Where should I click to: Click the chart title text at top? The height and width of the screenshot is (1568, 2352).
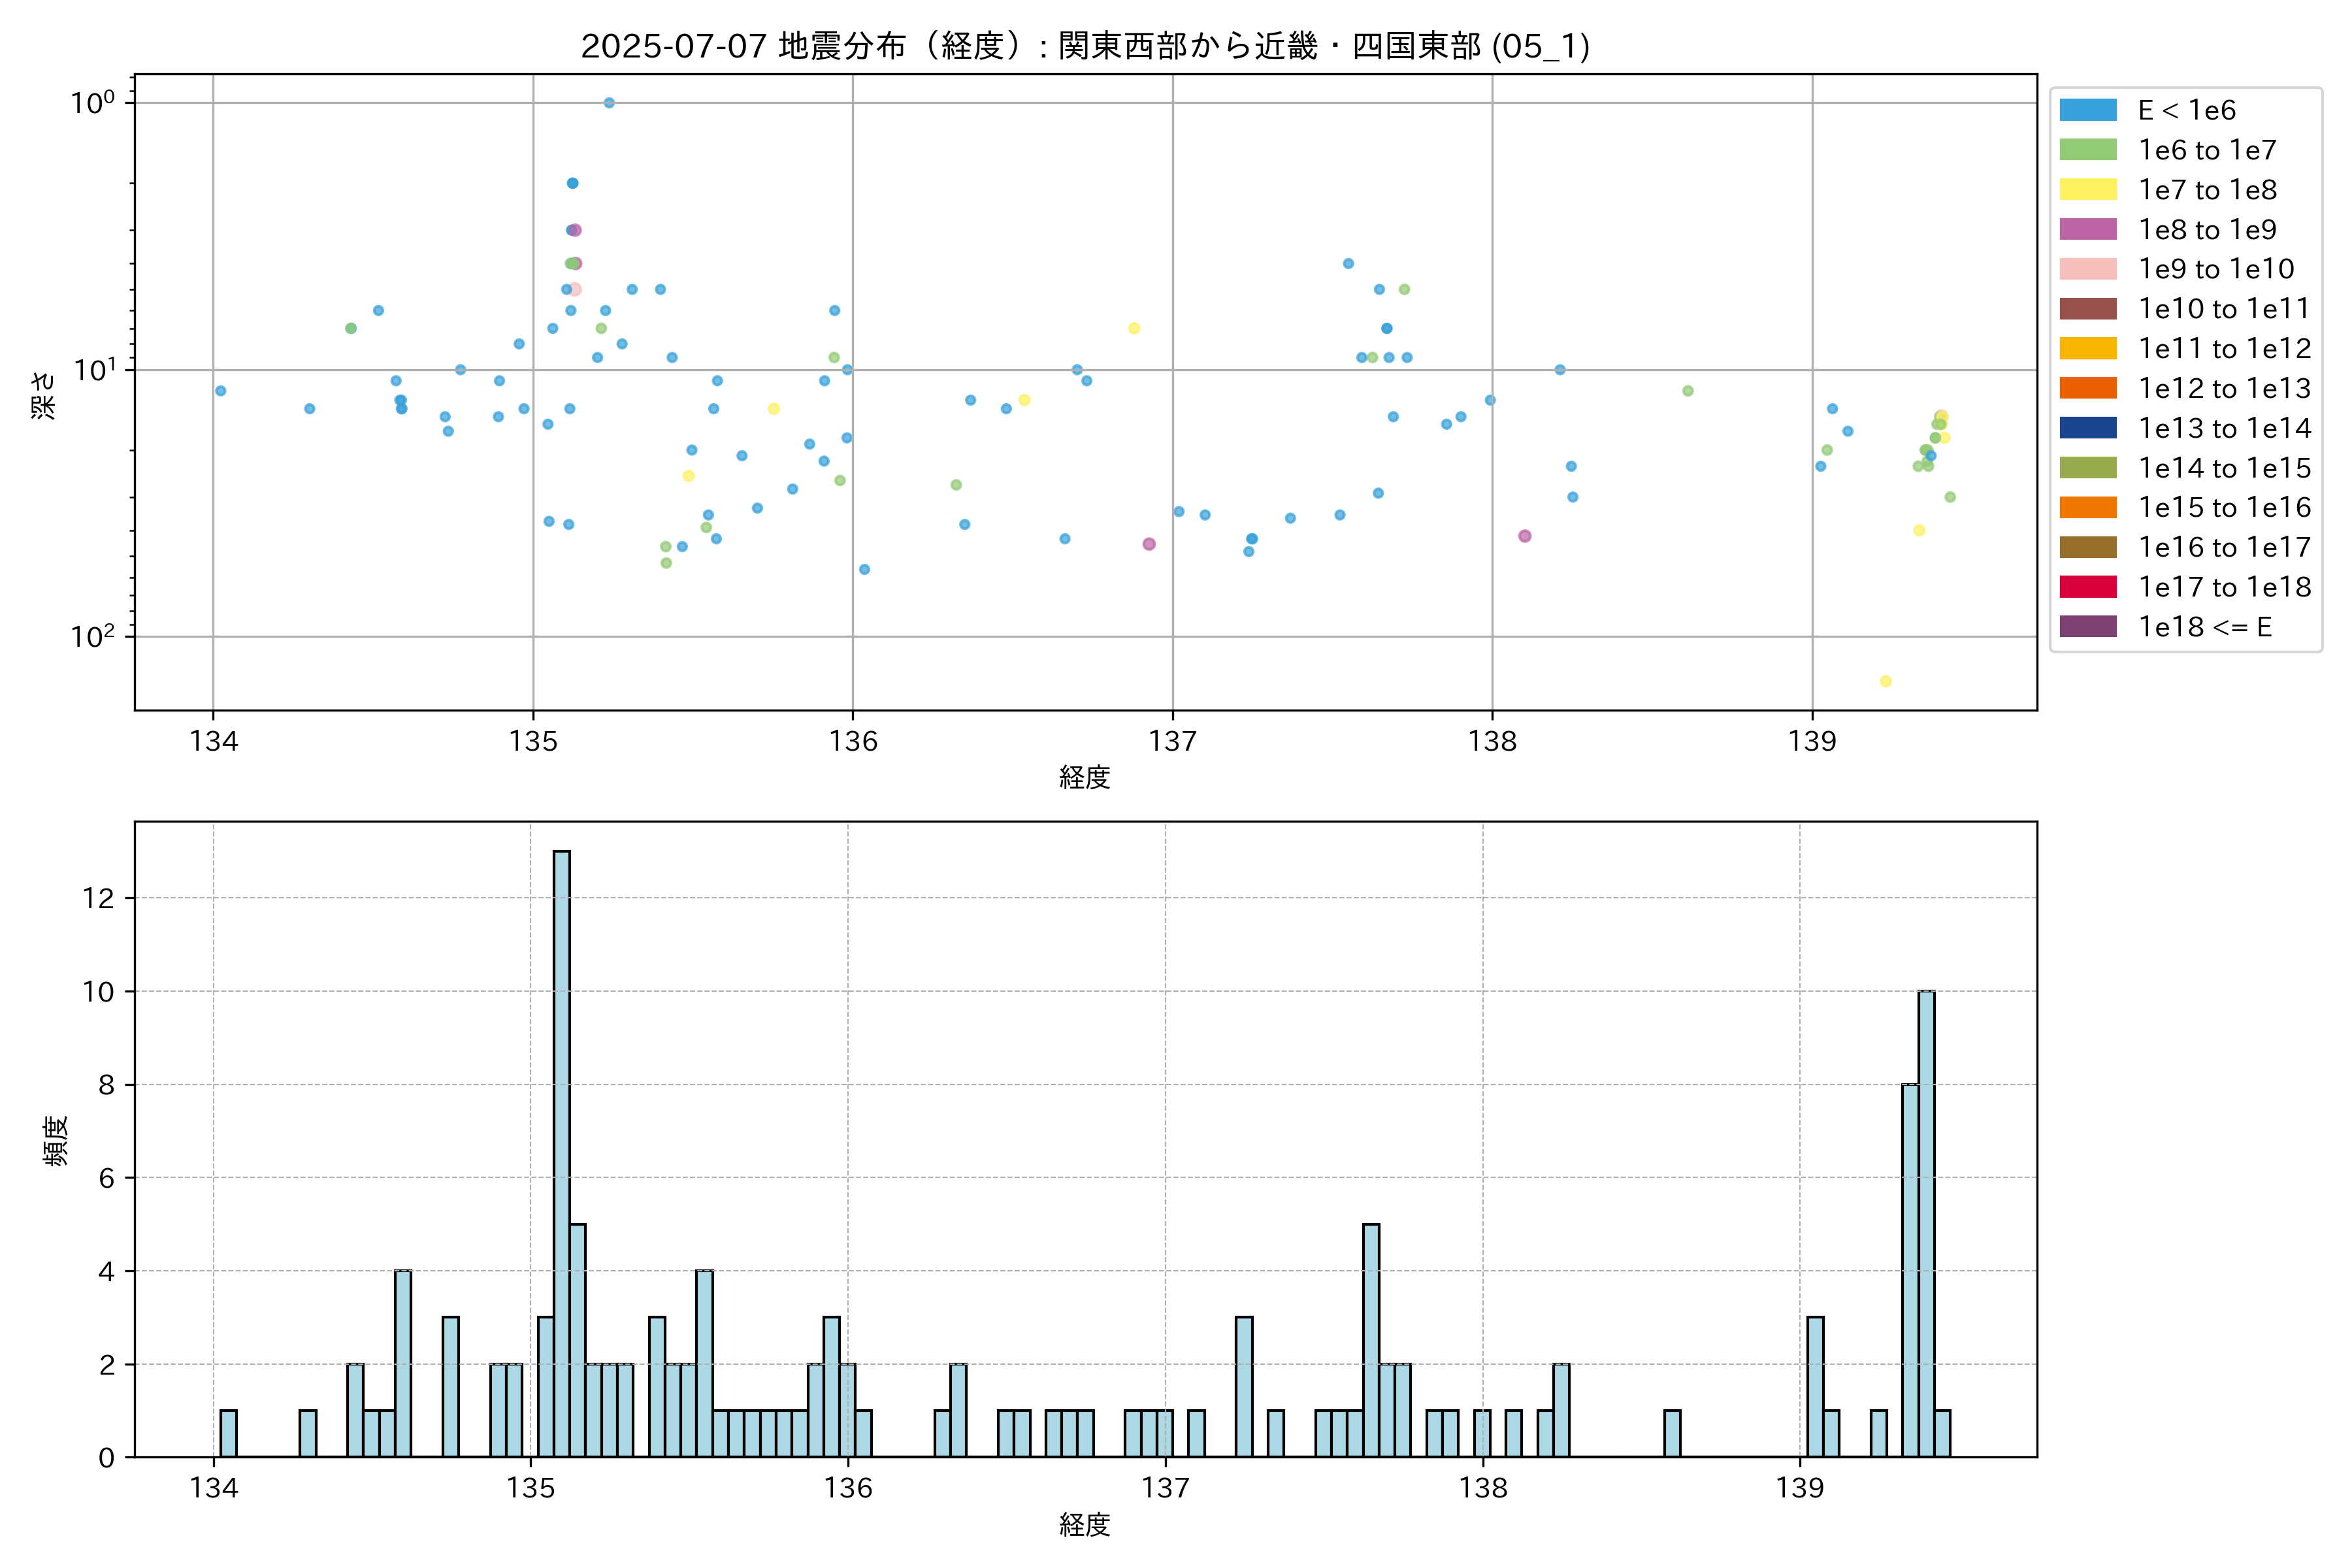click(1085, 46)
